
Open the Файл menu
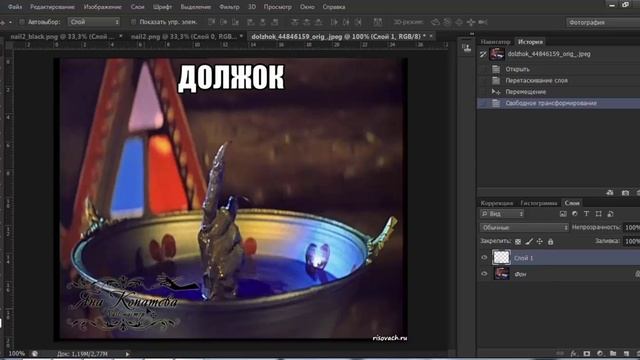[x=15, y=7]
